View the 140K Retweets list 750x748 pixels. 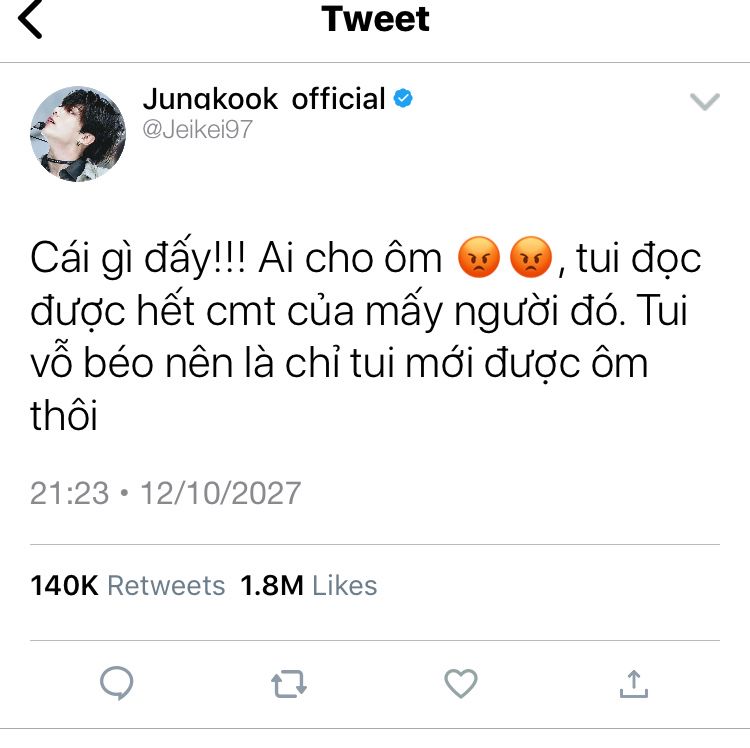[127, 585]
